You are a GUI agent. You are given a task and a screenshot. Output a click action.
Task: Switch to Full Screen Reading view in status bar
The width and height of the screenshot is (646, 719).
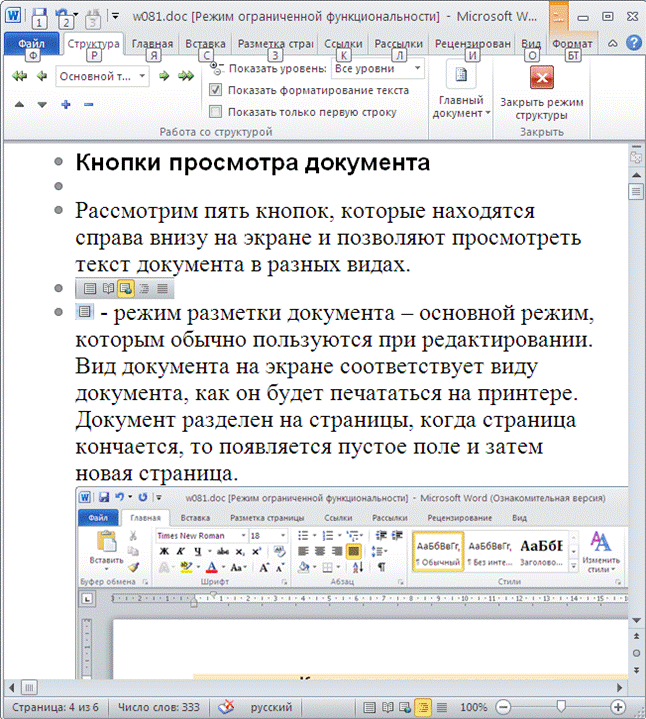pyautogui.click(x=387, y=707)
